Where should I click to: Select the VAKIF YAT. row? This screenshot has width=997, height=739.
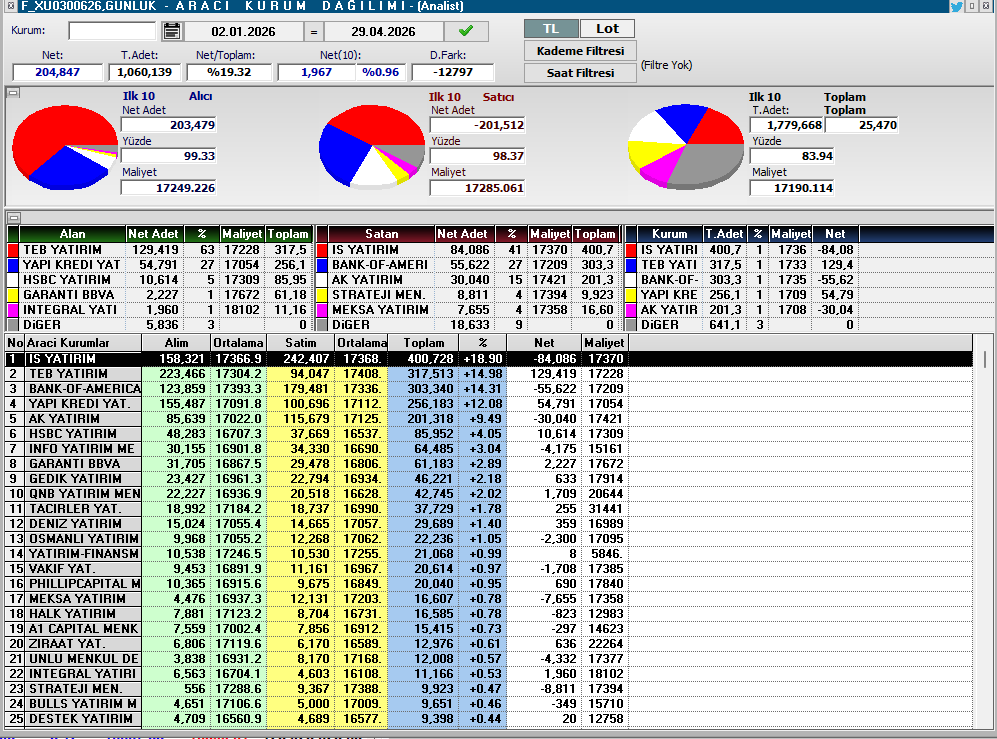[488, 569]
